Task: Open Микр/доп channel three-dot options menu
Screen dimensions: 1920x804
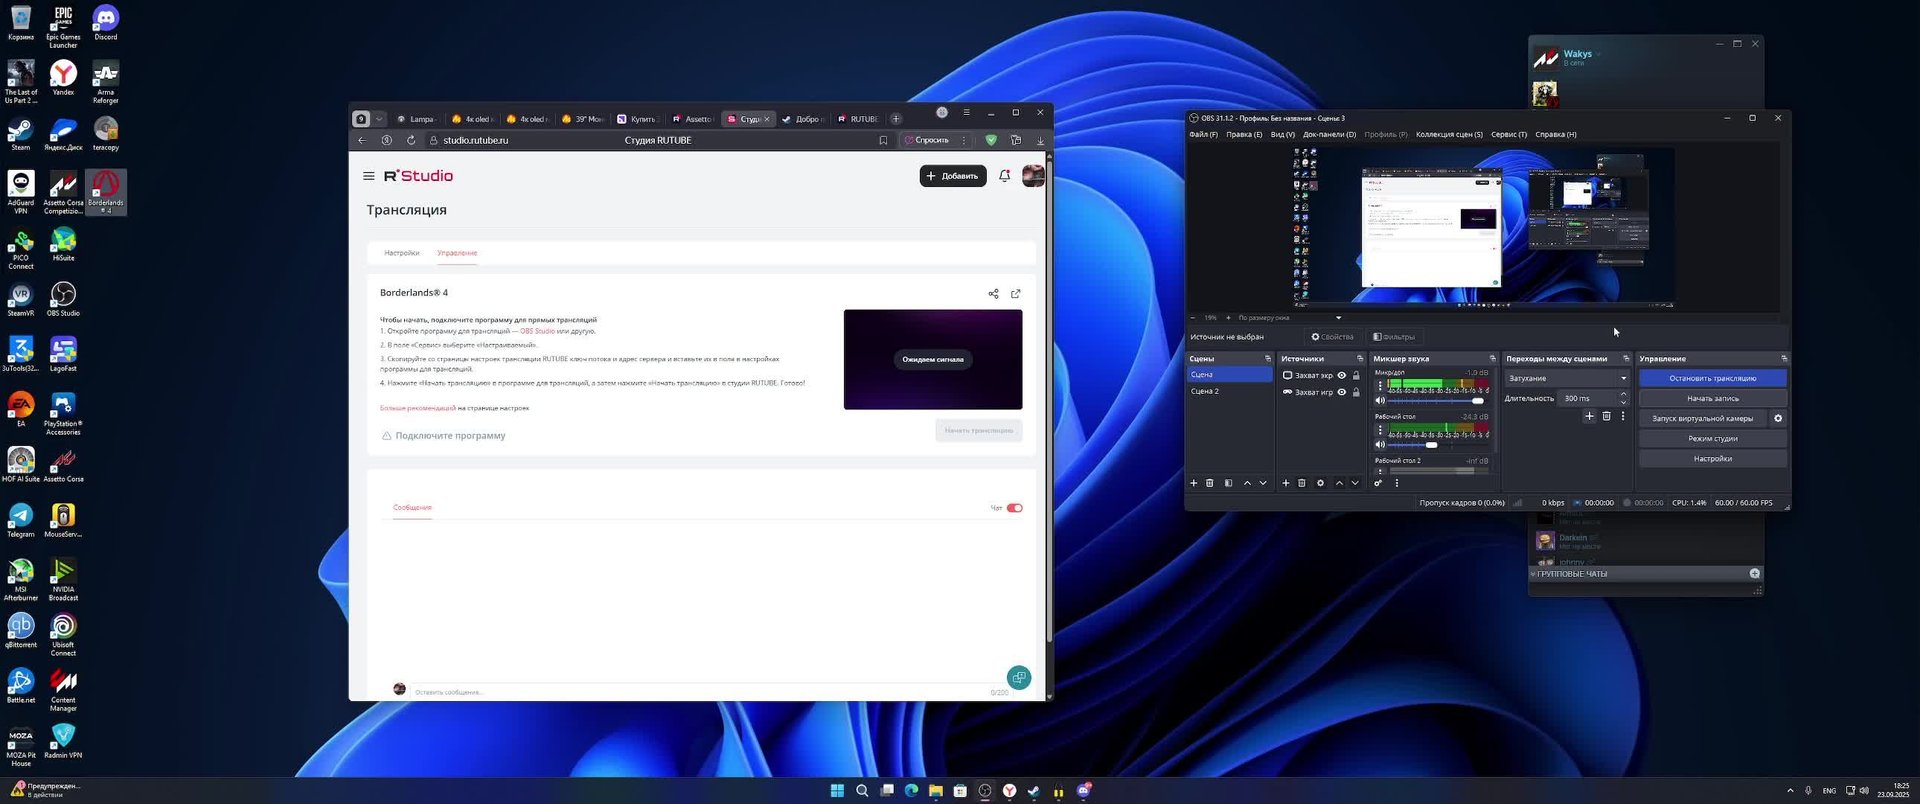Action: click(x=1380, y=385)
